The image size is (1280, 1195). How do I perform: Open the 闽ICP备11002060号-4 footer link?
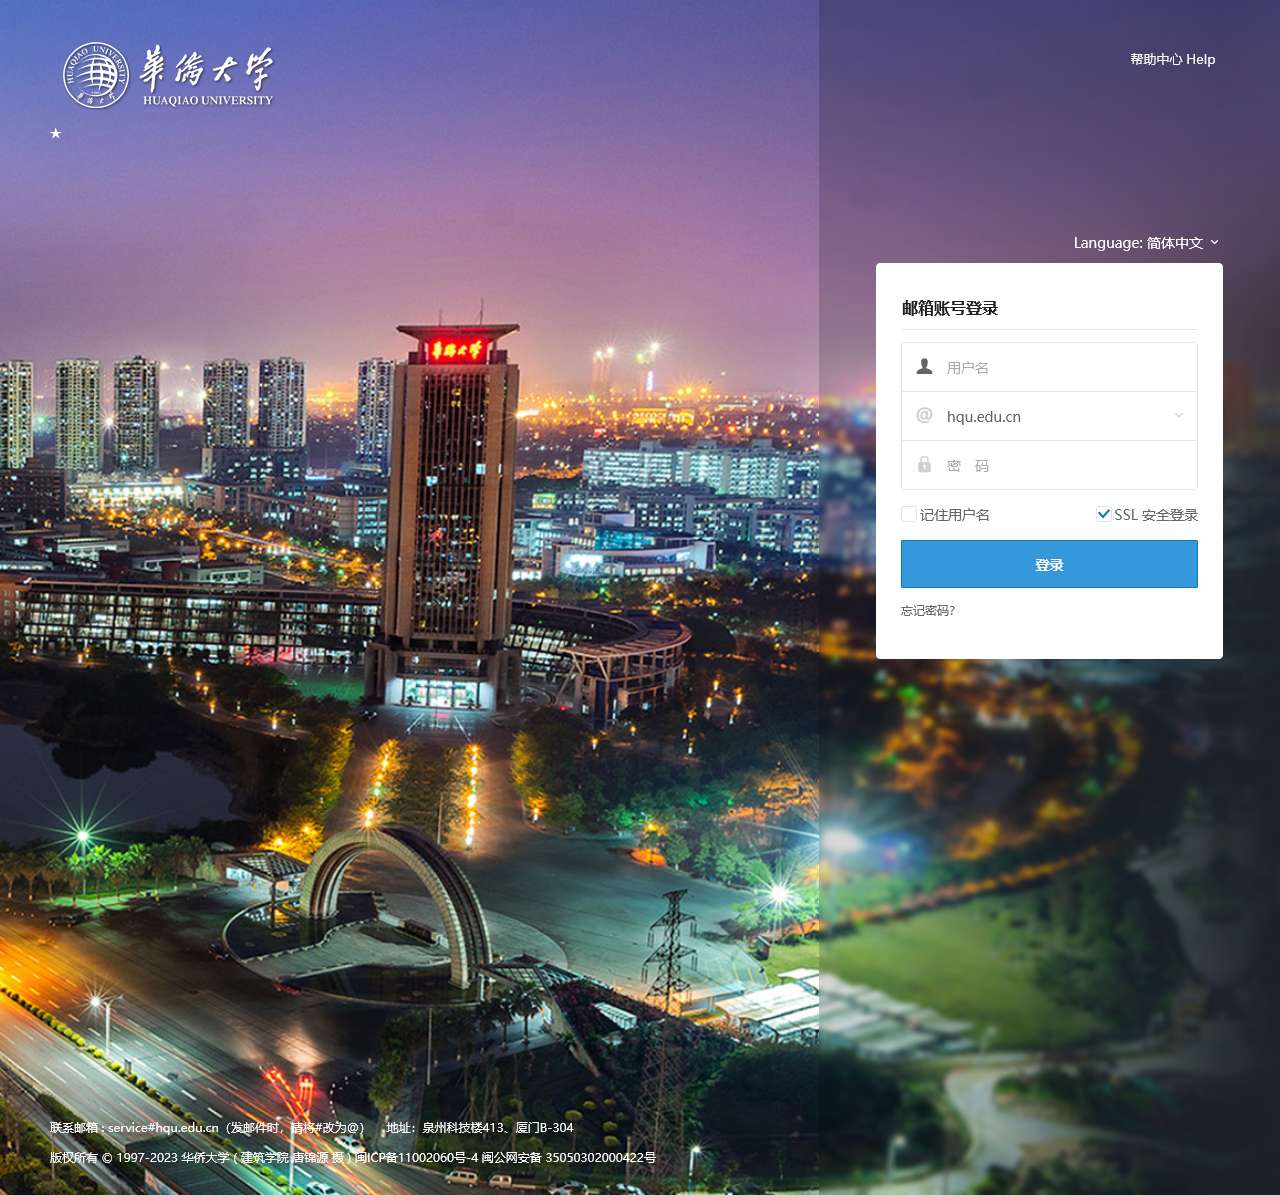point(417,1158)
